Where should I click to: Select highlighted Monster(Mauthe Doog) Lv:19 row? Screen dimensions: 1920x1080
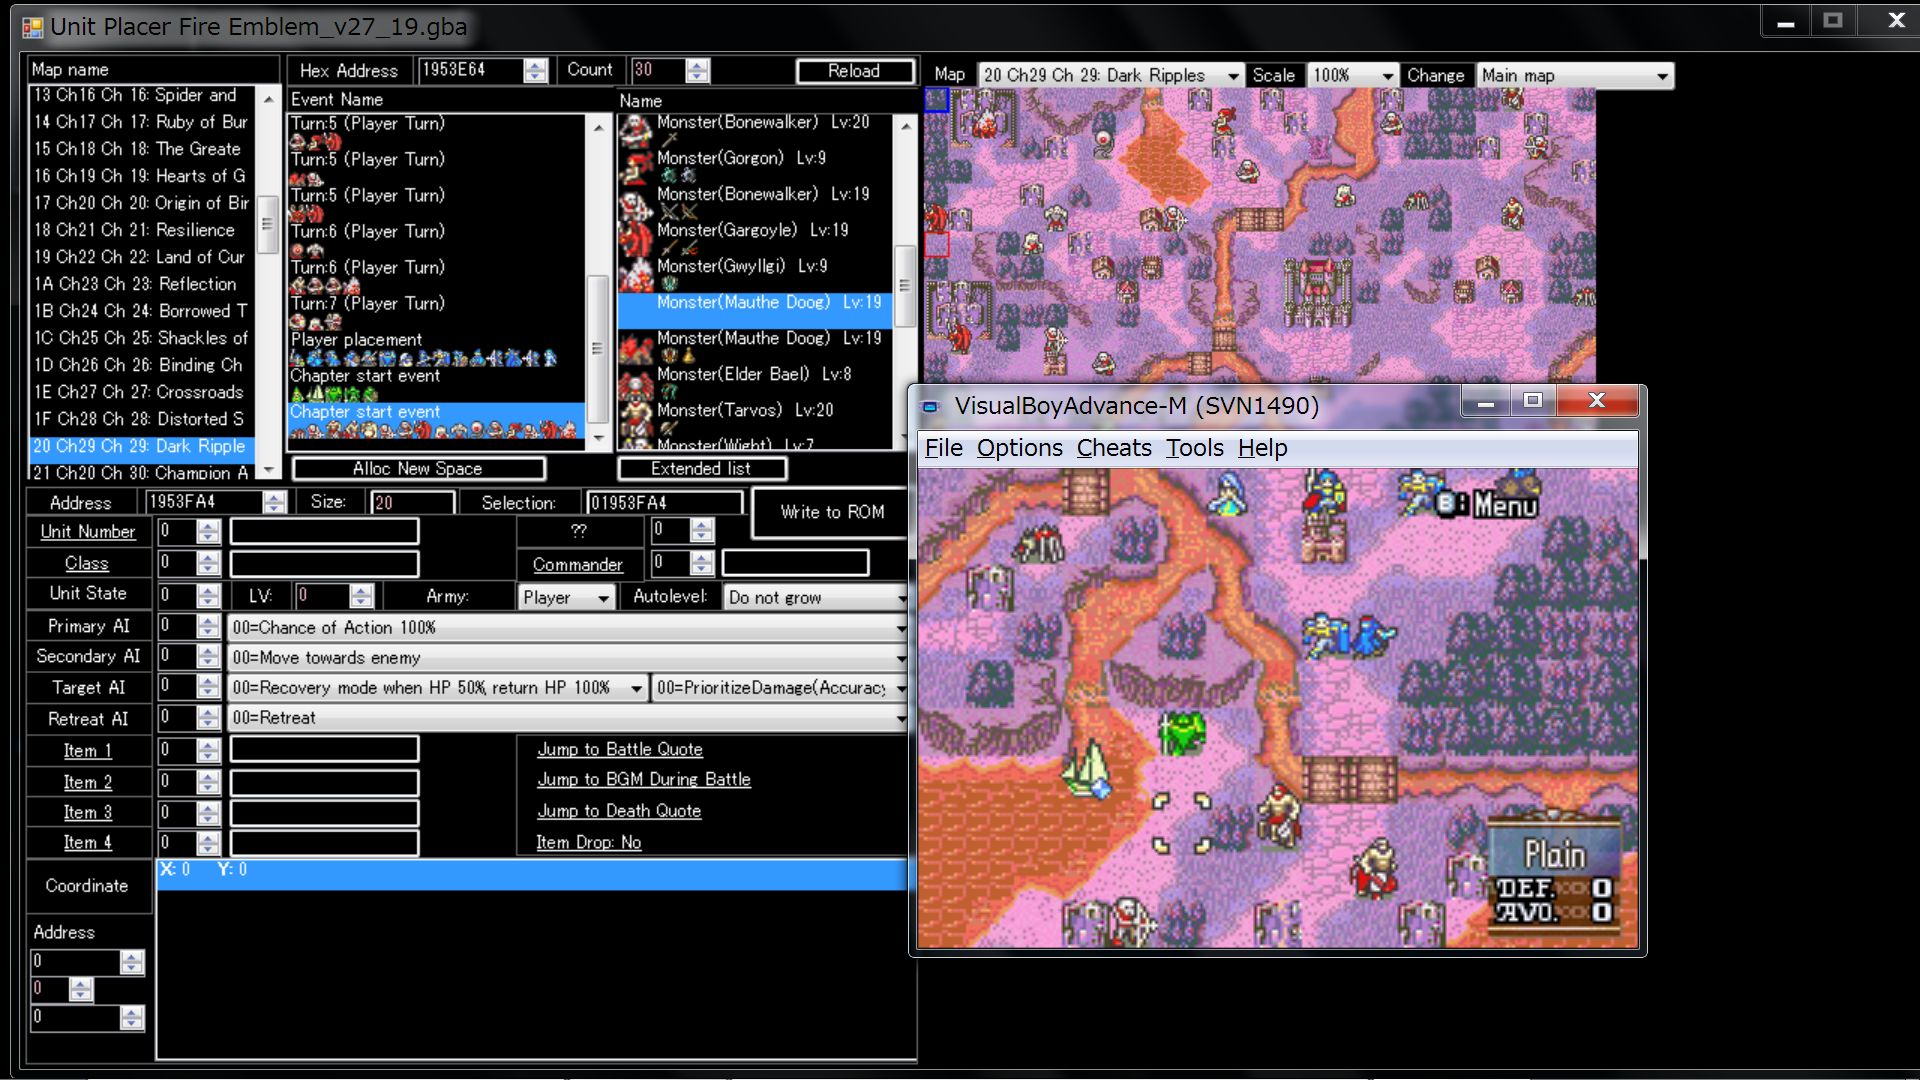coord(755,311)
